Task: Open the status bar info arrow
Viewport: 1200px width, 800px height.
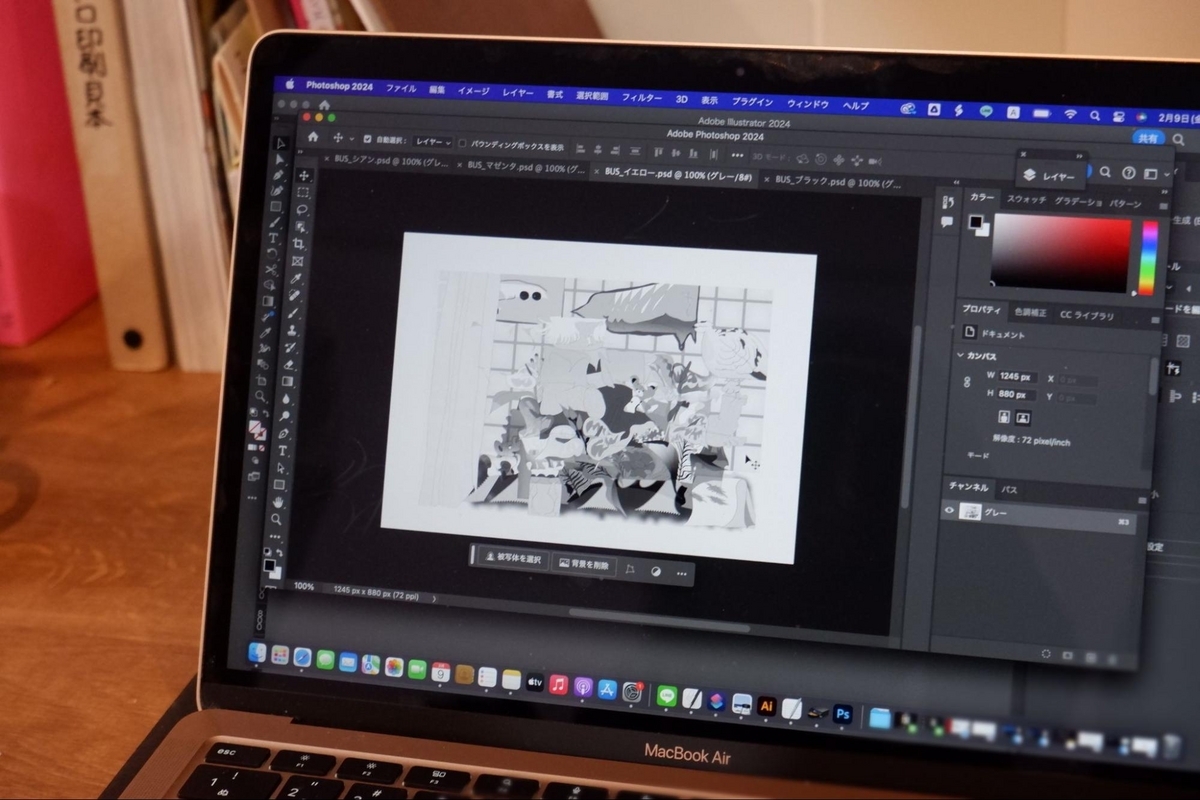Action: coord(434,598)
